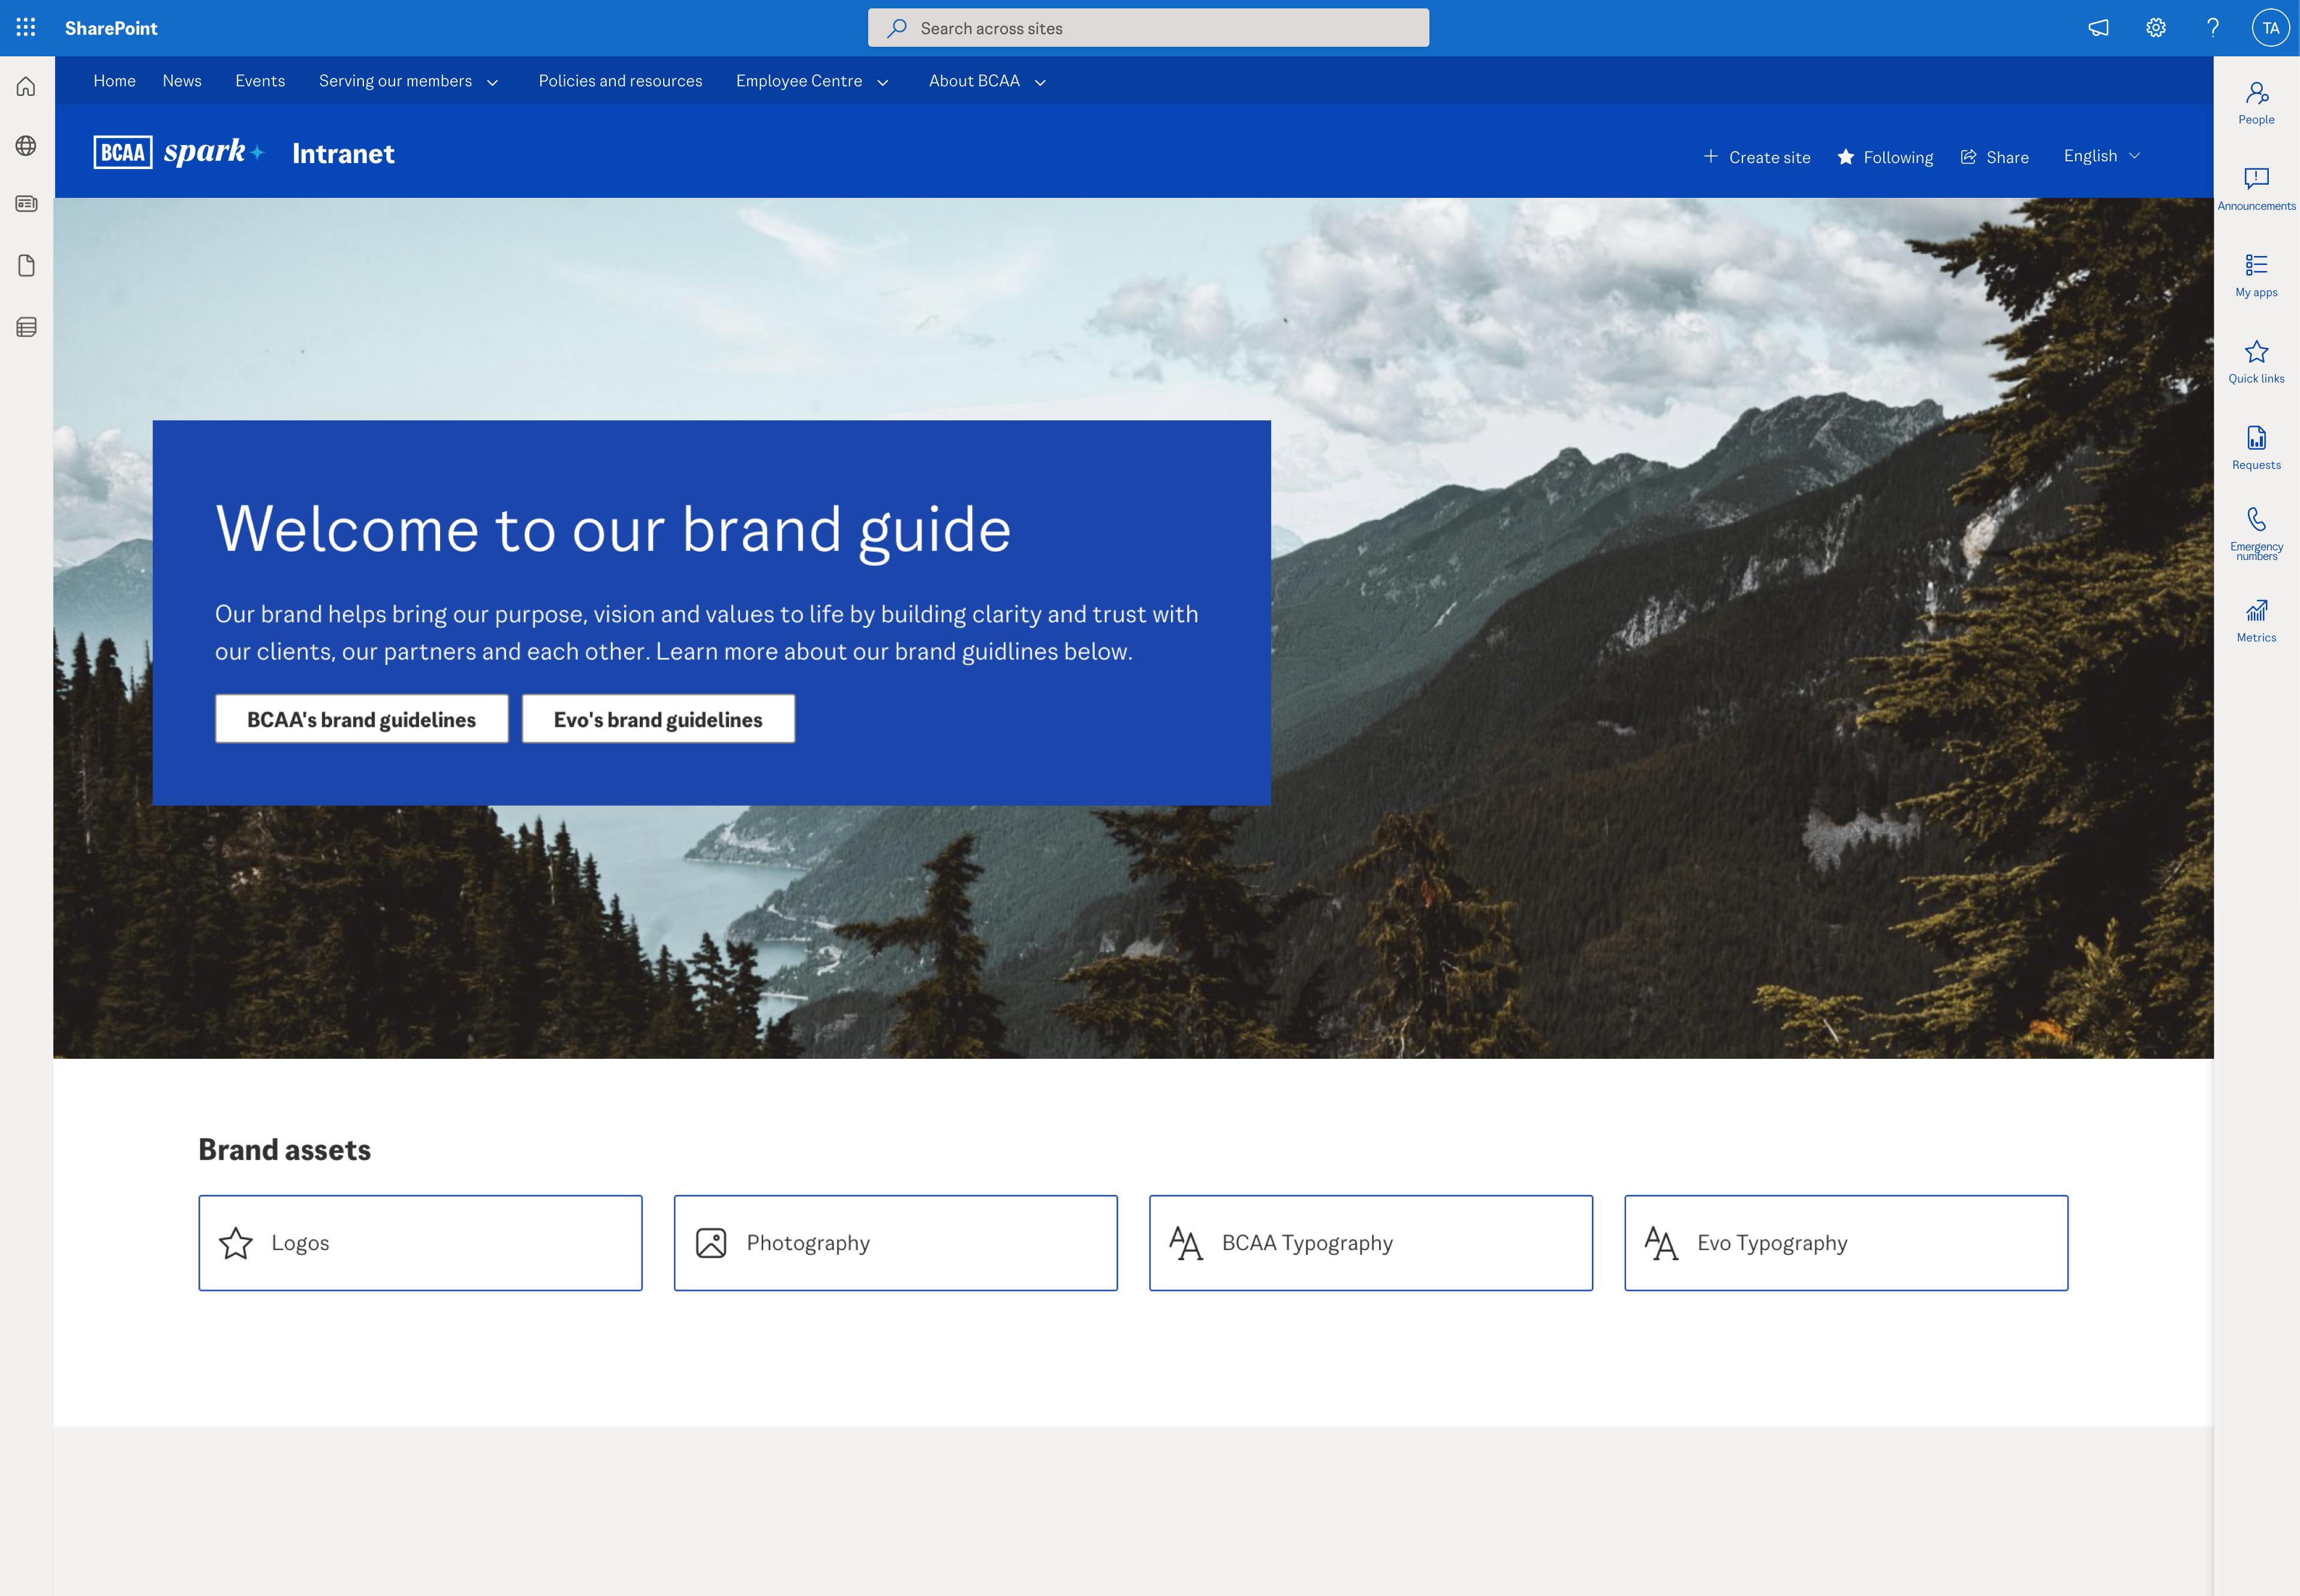Switch to the Events menu item
The image size is (2300, 1596).
point(260,80)
